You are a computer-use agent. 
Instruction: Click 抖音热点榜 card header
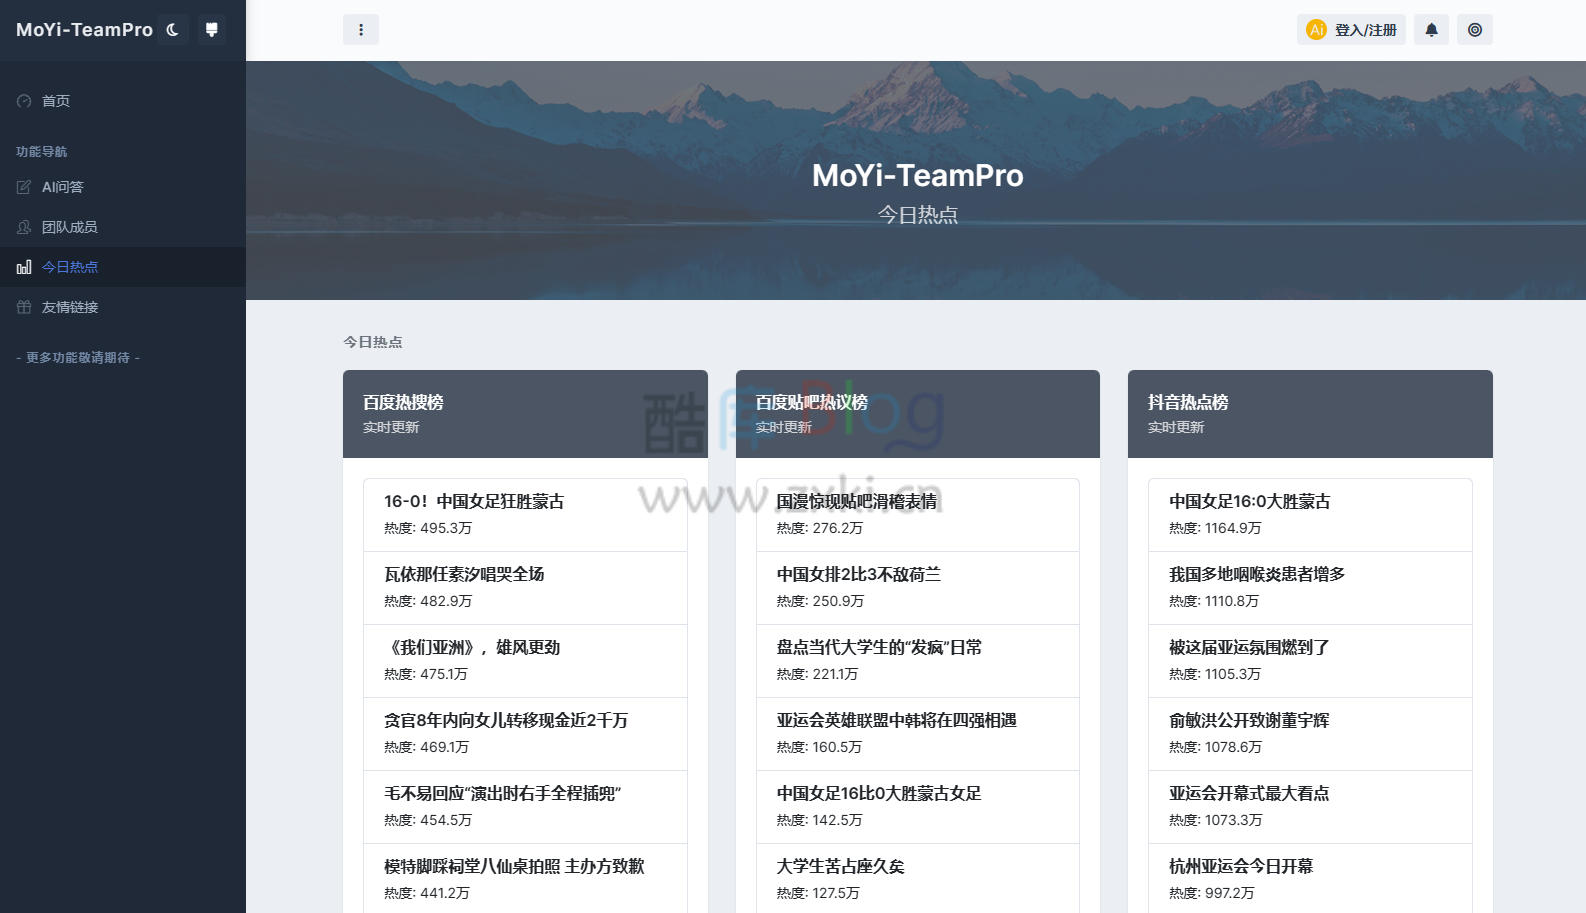pyautogui.click(x=1310, y=414)
